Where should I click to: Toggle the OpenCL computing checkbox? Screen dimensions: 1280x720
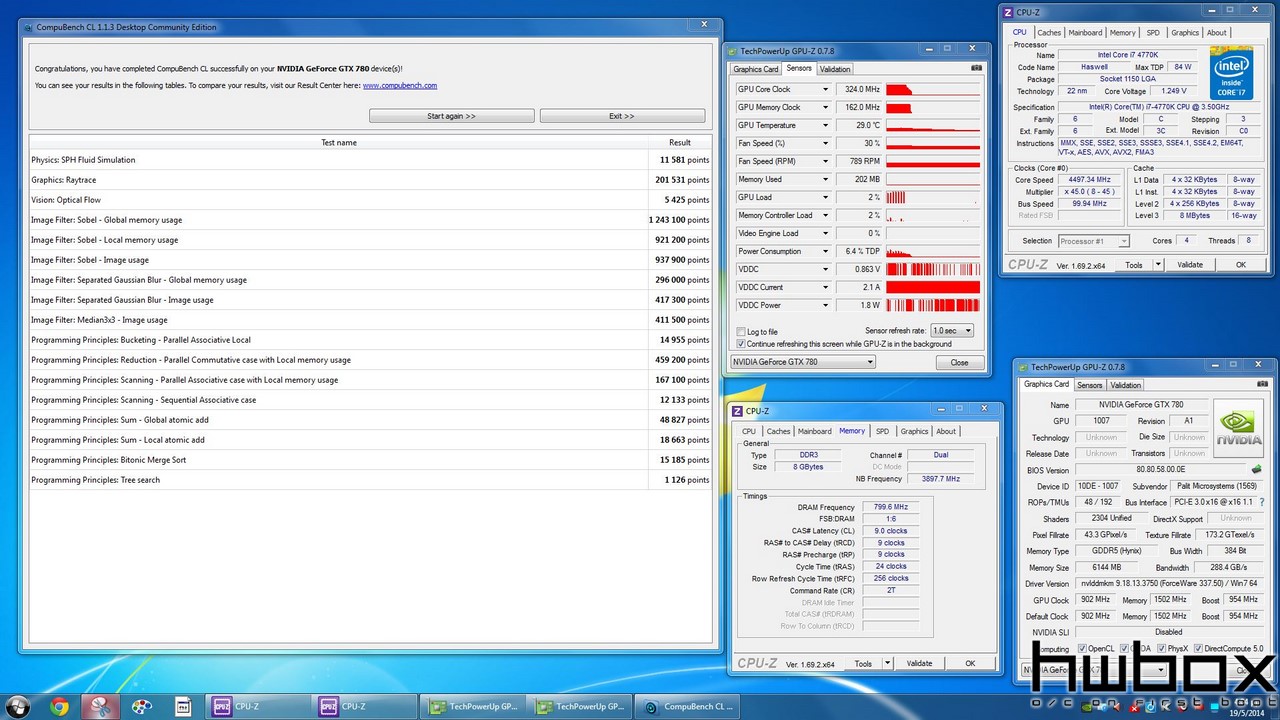point(1082,649)
